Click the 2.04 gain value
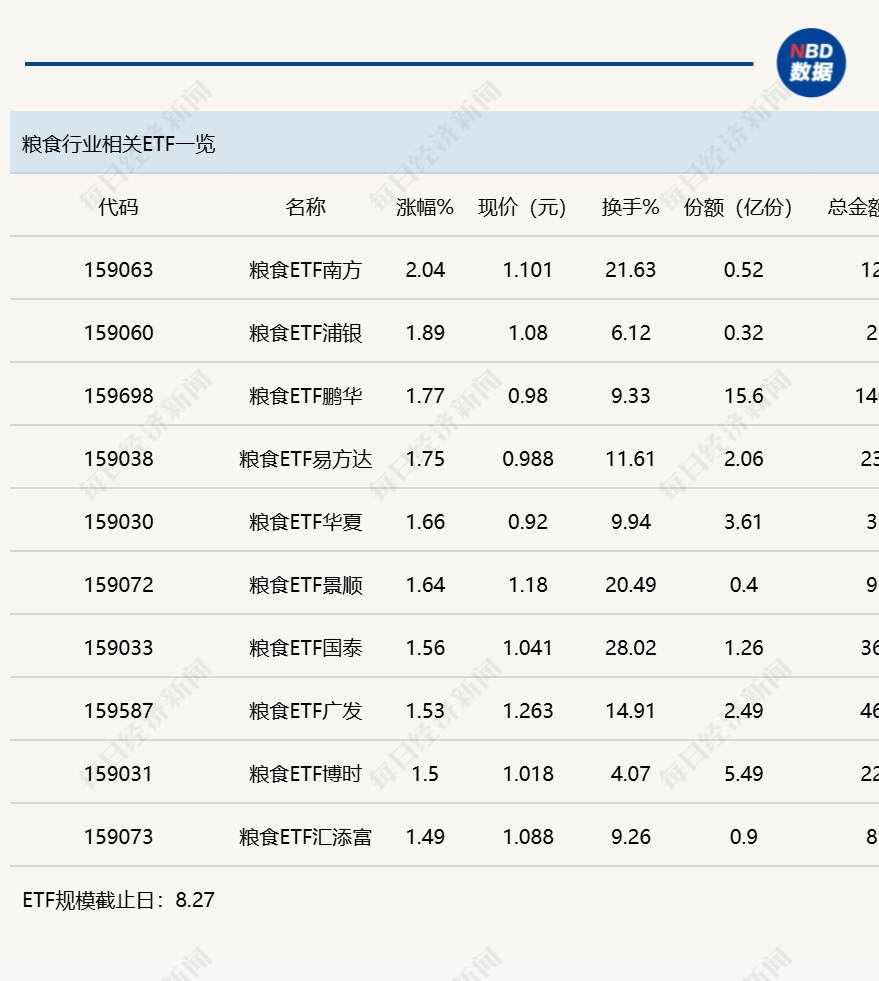Screen dimensions: 879x981 [x=425, y=270]
